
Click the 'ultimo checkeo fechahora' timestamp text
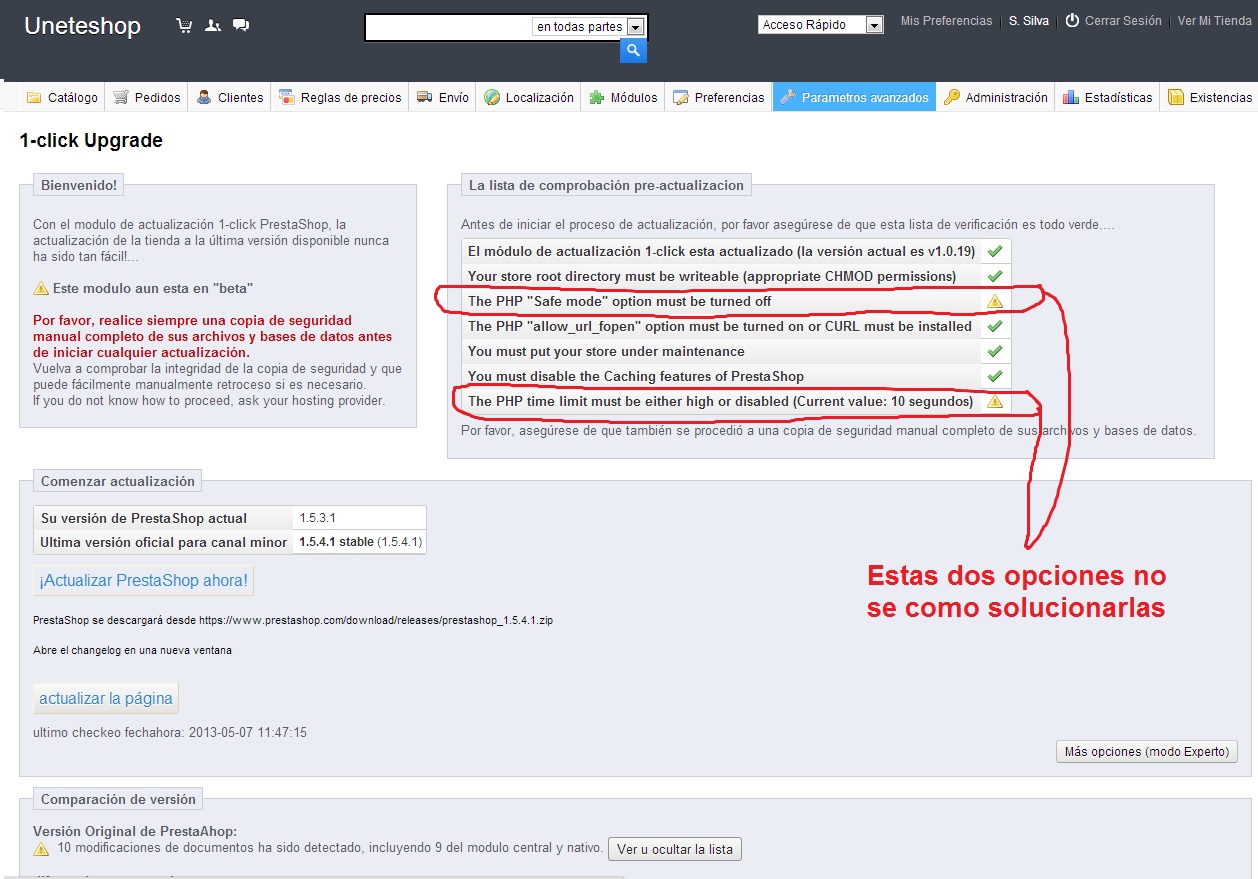[x=170, y=732]
